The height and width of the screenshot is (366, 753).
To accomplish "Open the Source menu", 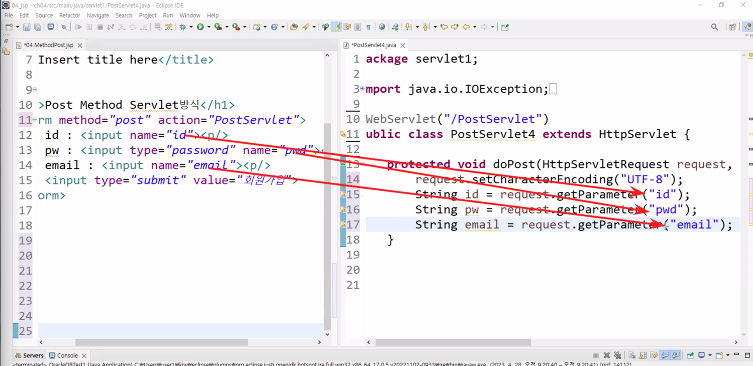I will click(x=44, y=15).
